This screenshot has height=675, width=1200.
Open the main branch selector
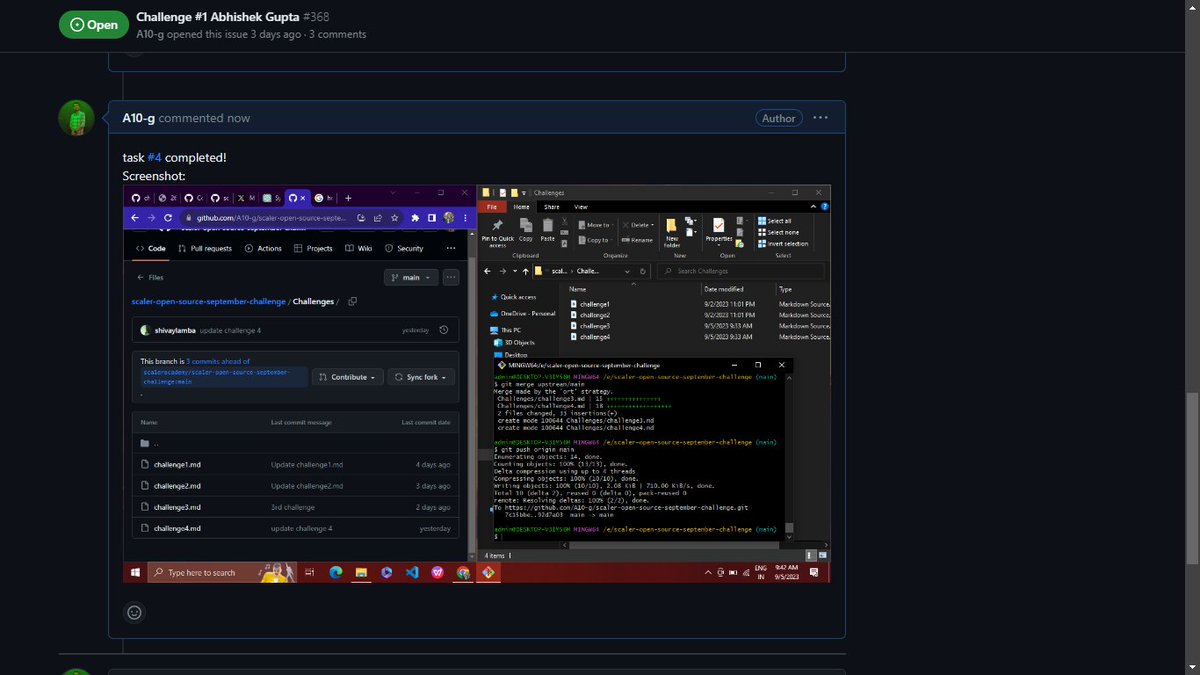pyautogui.click(x=411, y=277)
